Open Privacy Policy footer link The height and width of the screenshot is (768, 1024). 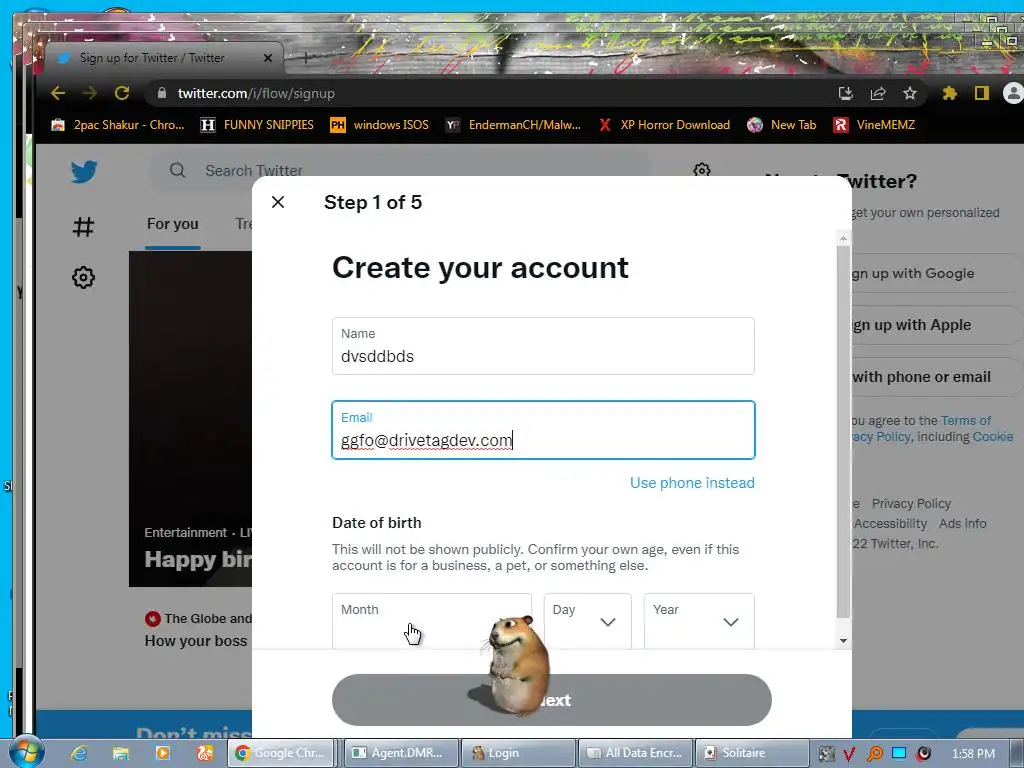coord(911,504)
